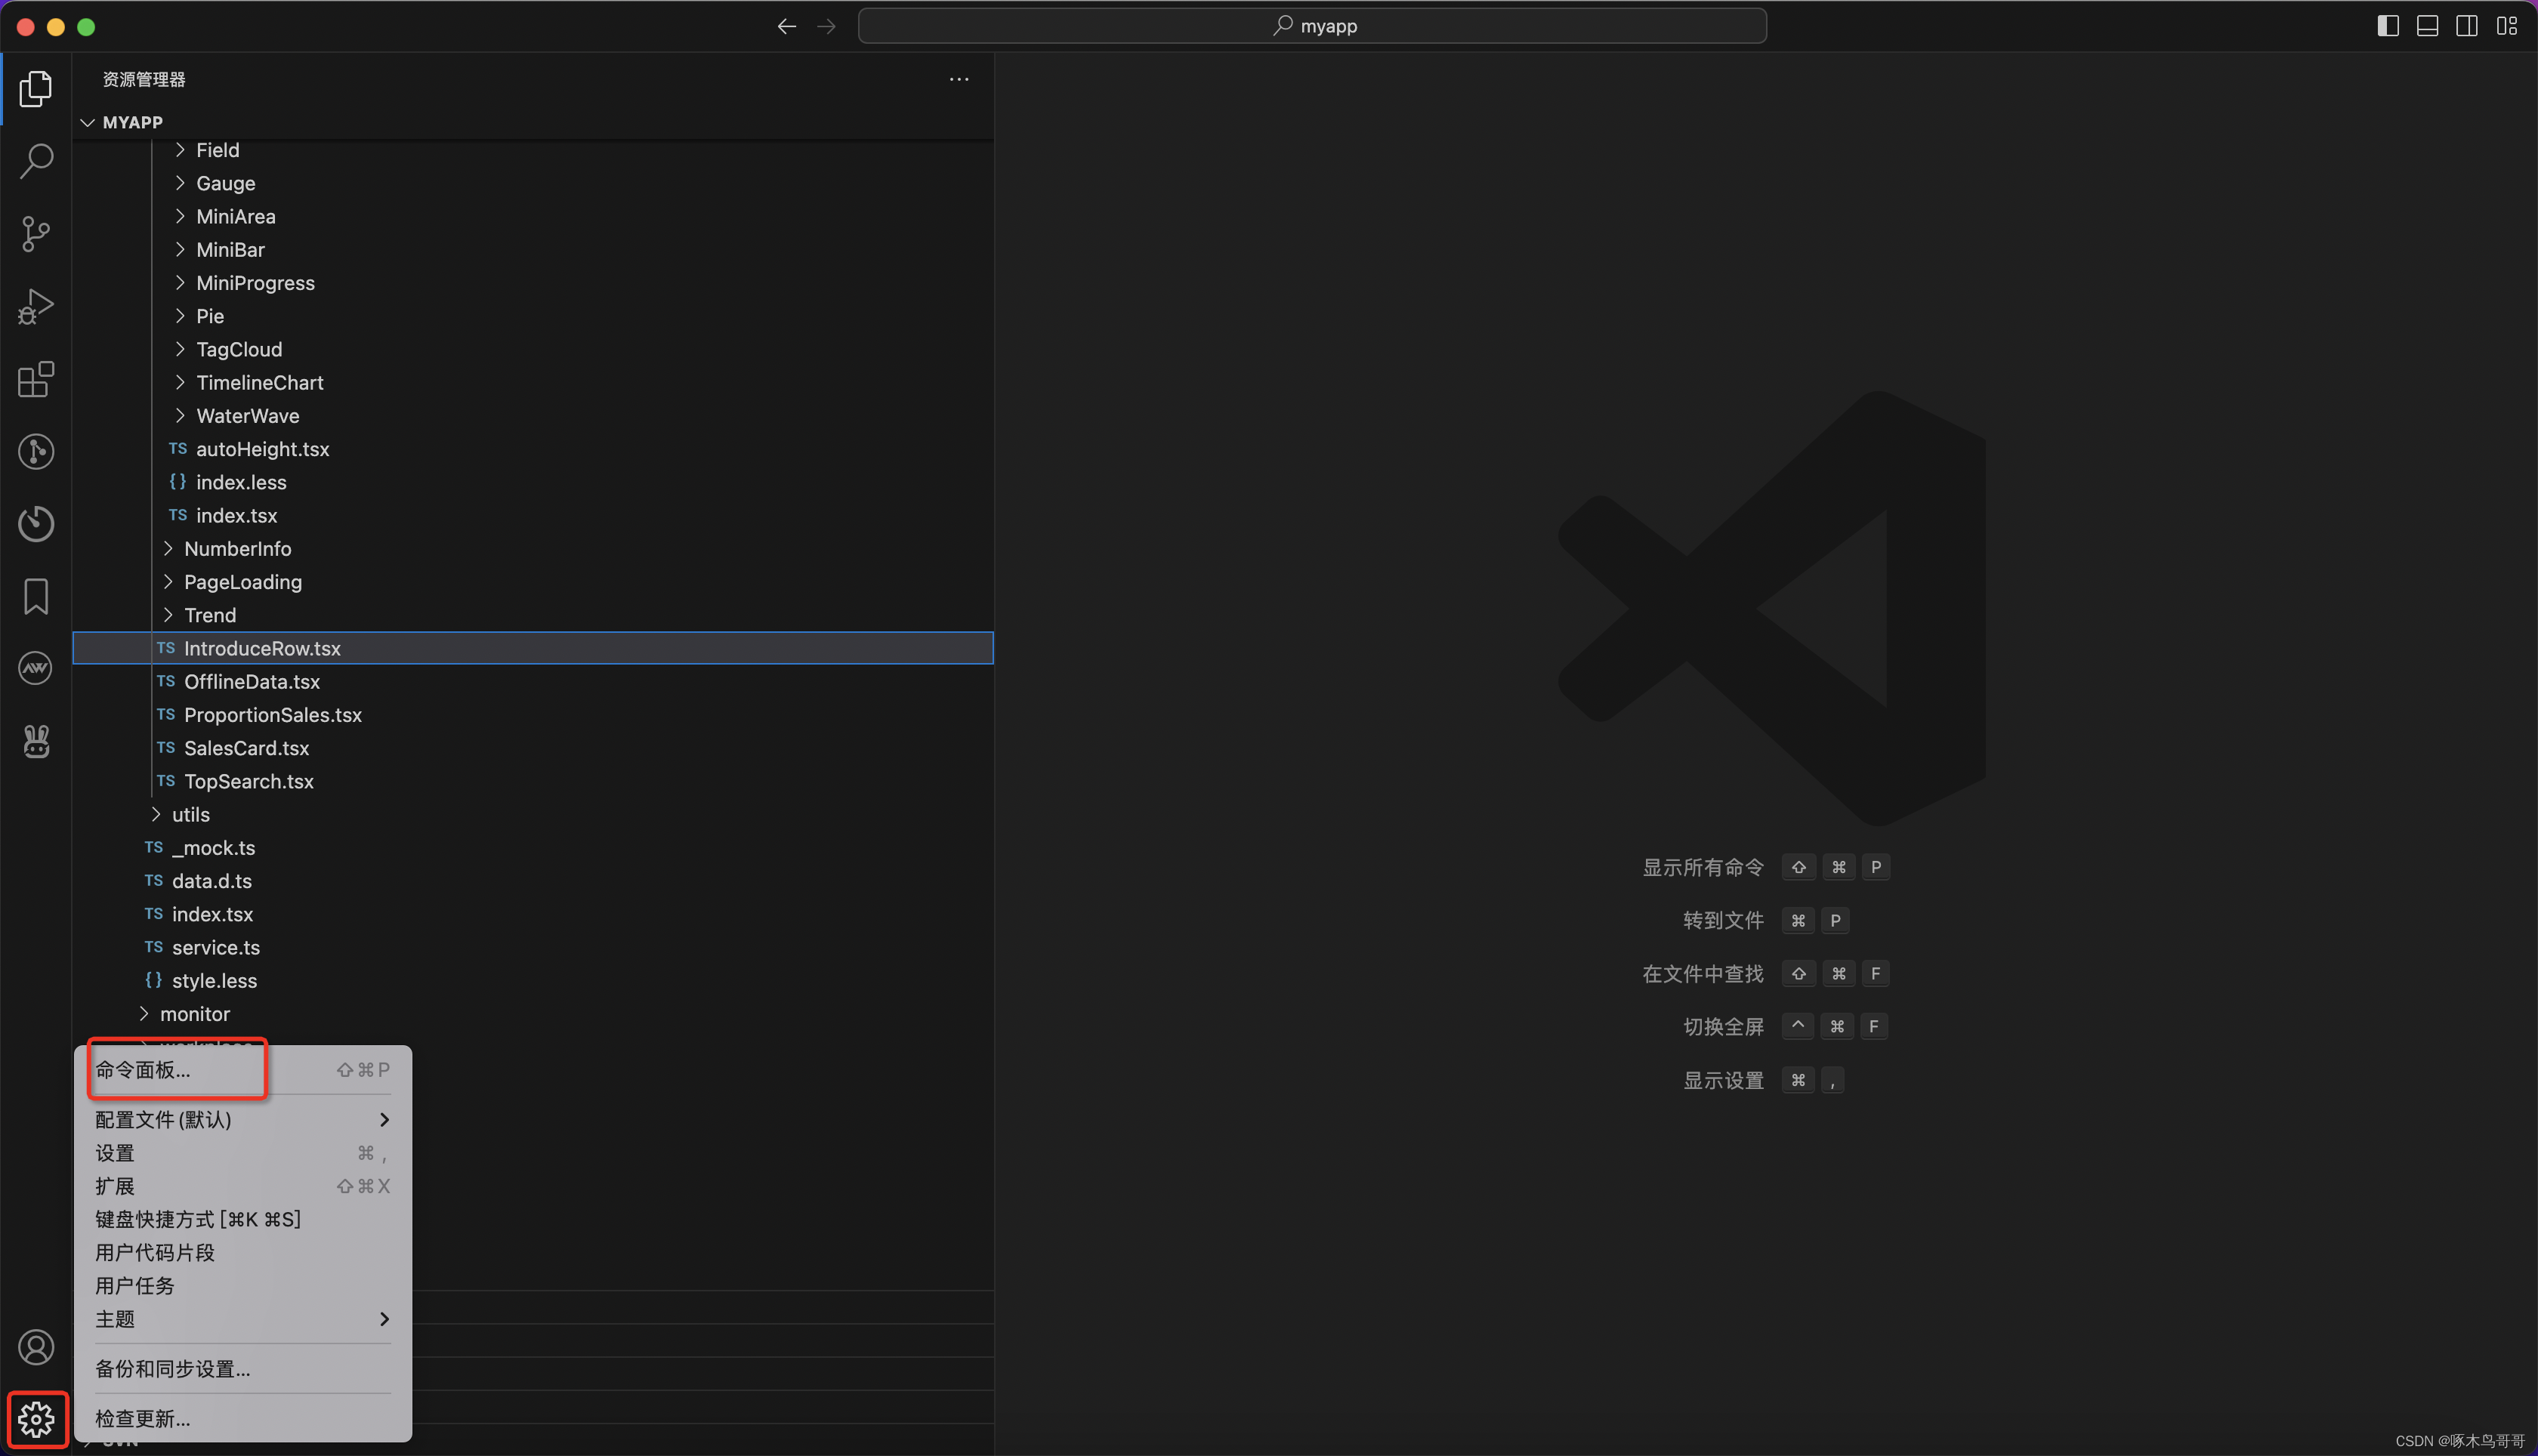Click the myapp command center search field

click(x=1312, y=26)
